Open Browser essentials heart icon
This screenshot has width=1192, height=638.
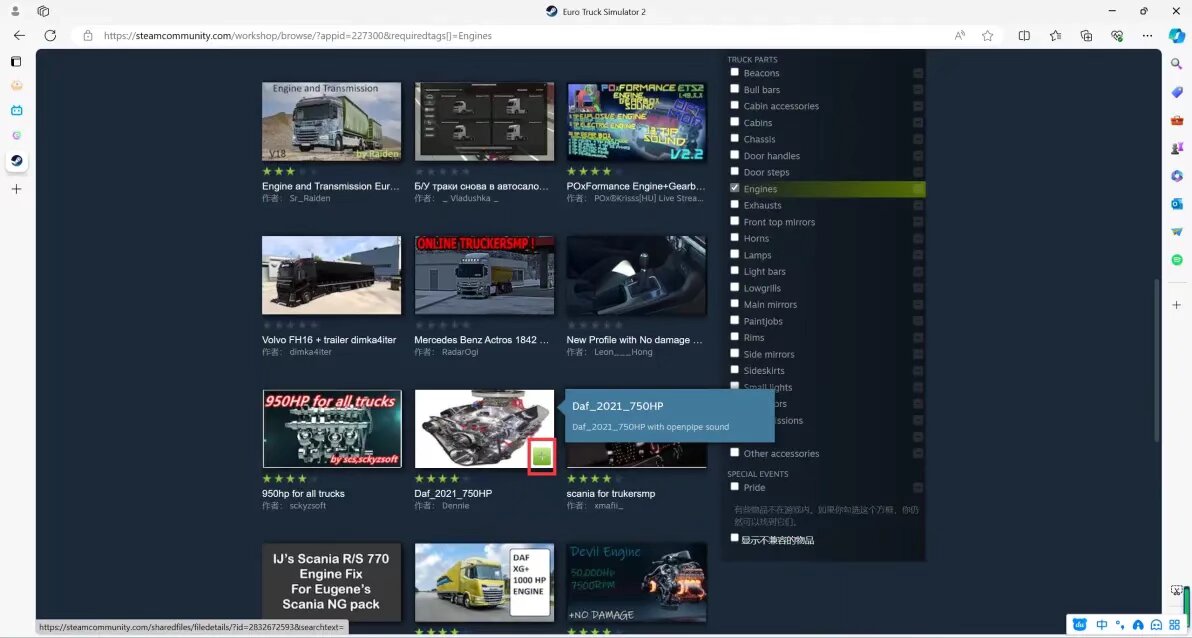point(1117,35)
